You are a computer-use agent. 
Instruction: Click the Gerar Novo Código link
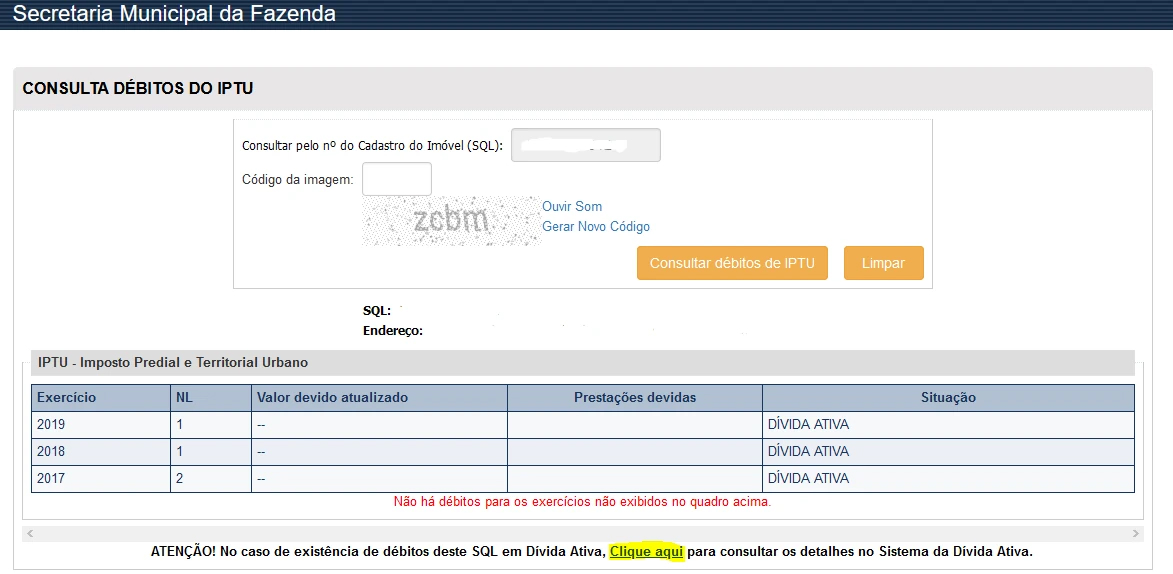[x=596, y=227]
